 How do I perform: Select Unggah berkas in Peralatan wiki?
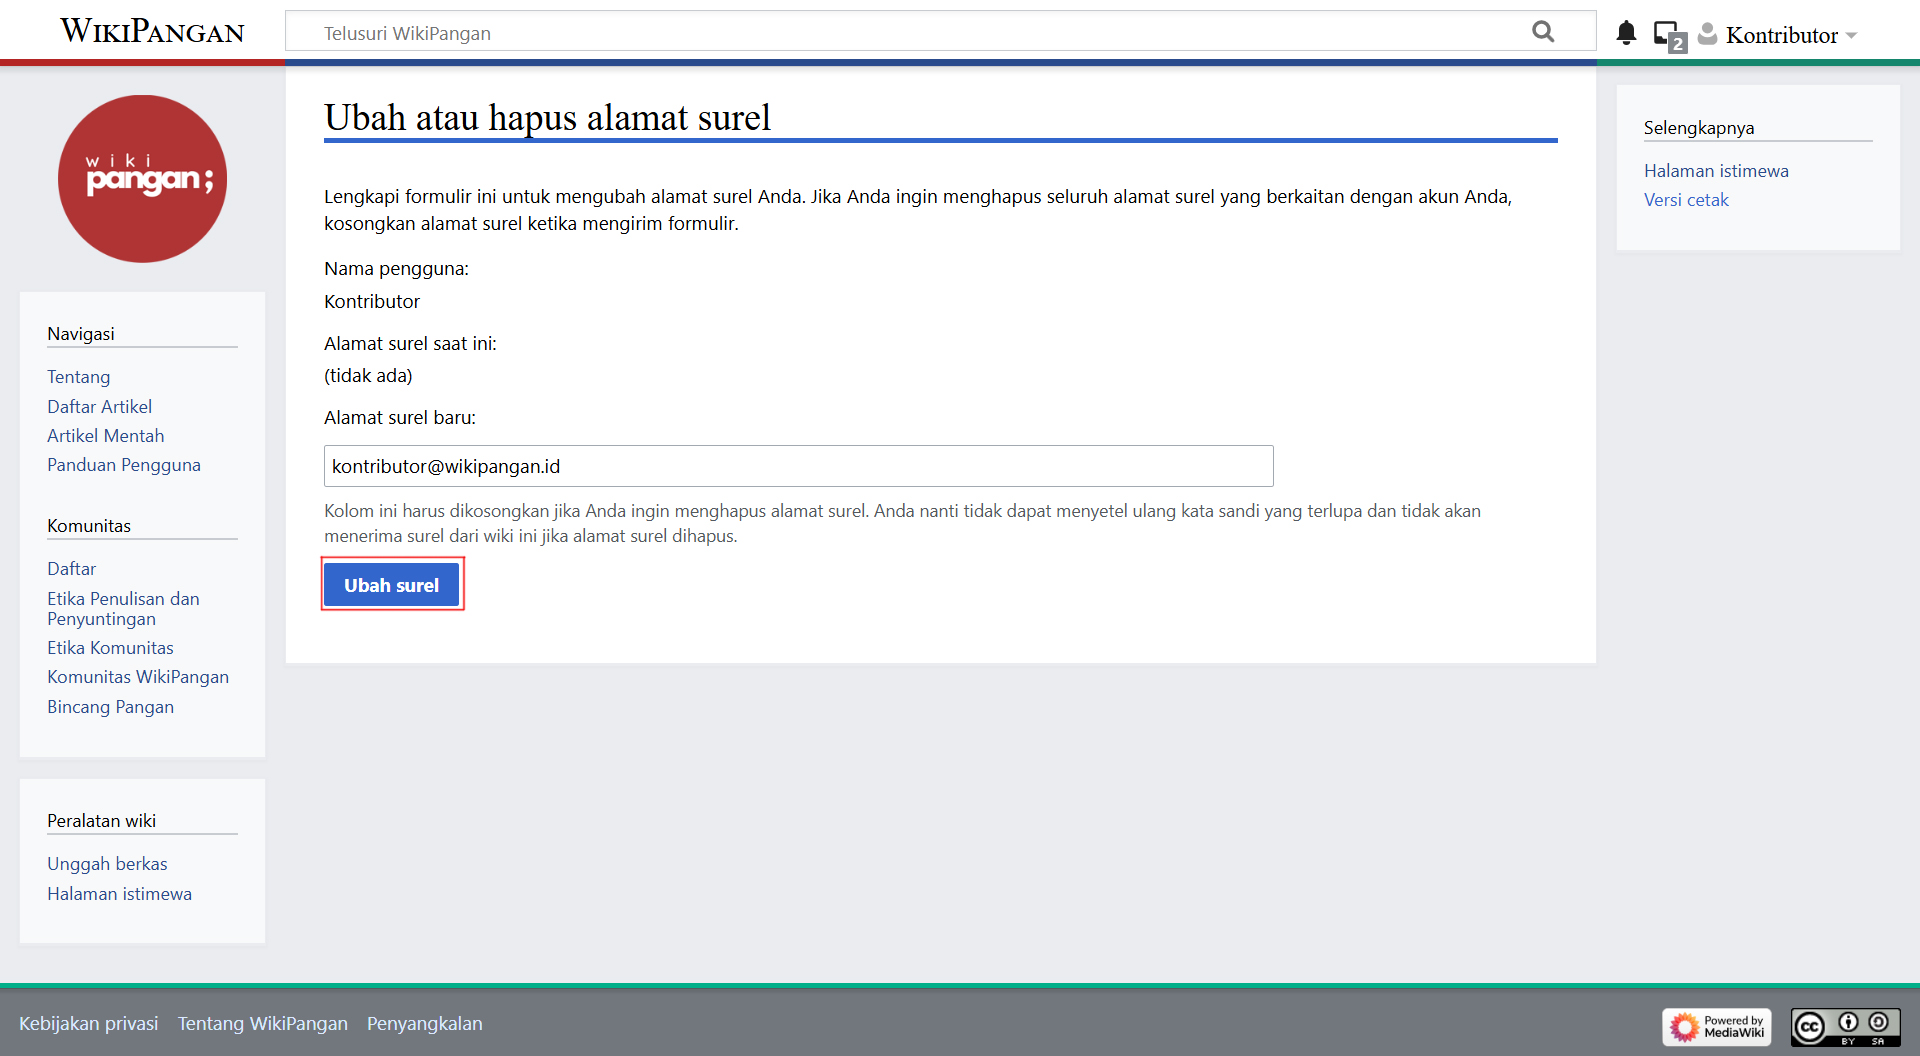[x=107, y=864]
